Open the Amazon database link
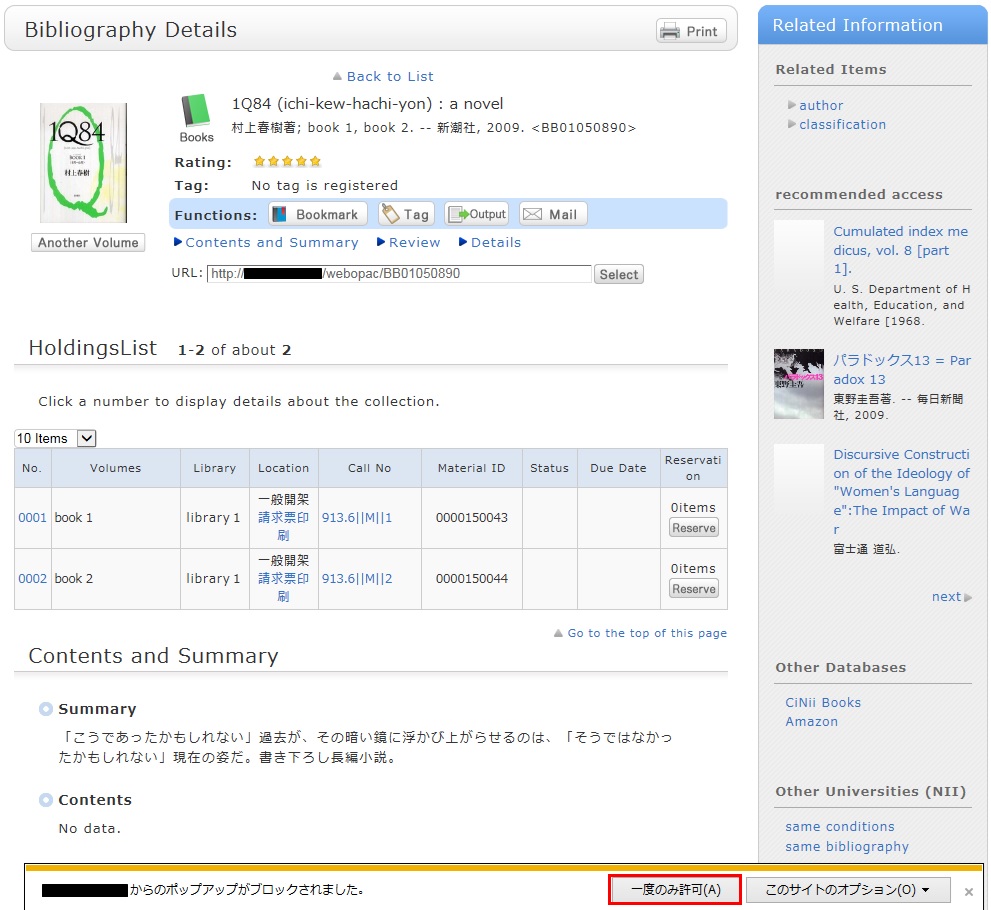This screenshot has height=910, width=991. click(x=811, y=722)
